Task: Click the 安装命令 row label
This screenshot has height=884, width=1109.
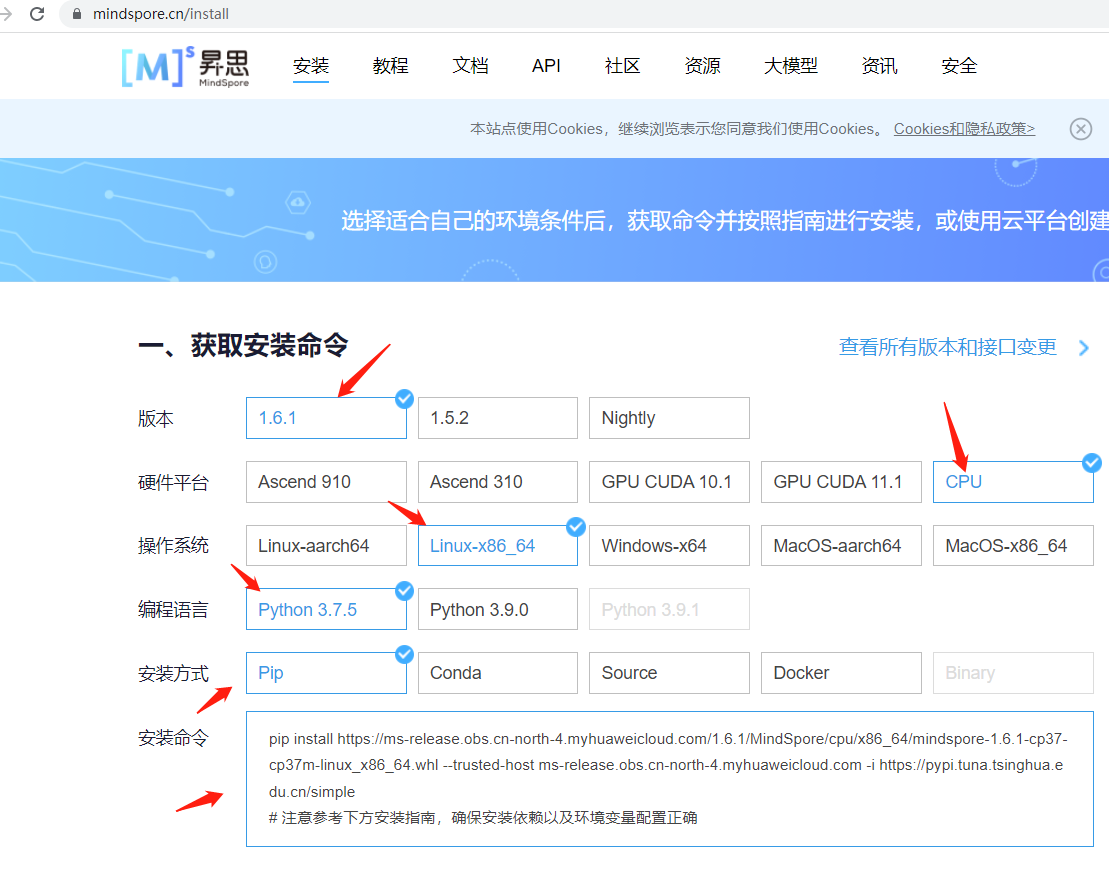Action: click(x=173, y=738)
